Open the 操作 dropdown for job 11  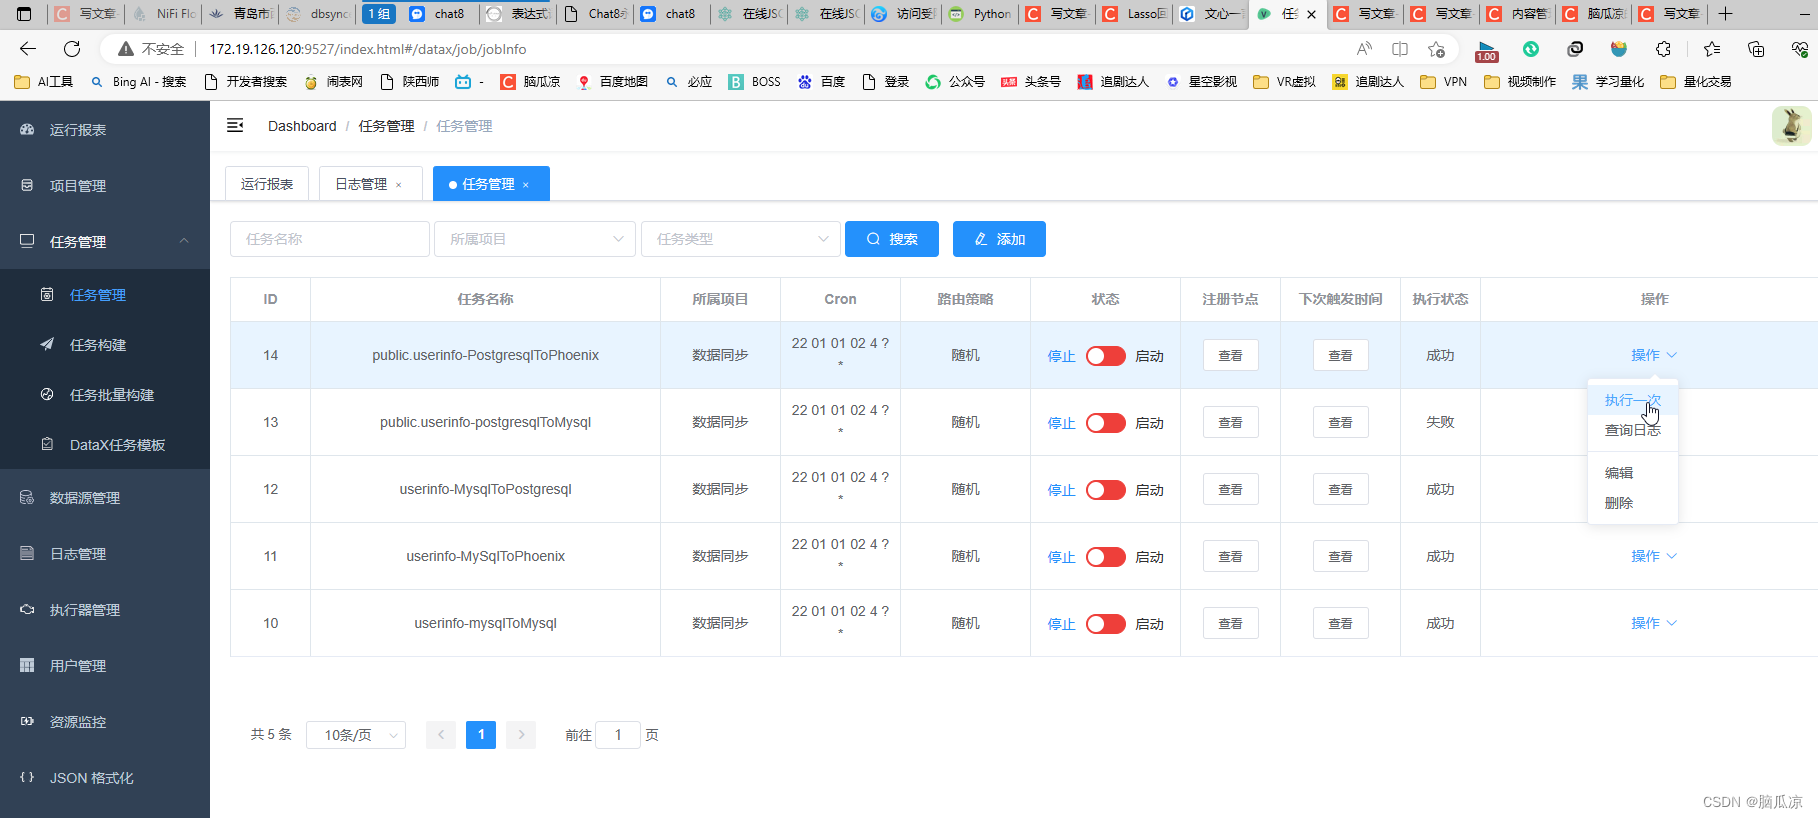(x=1654, y=556)
